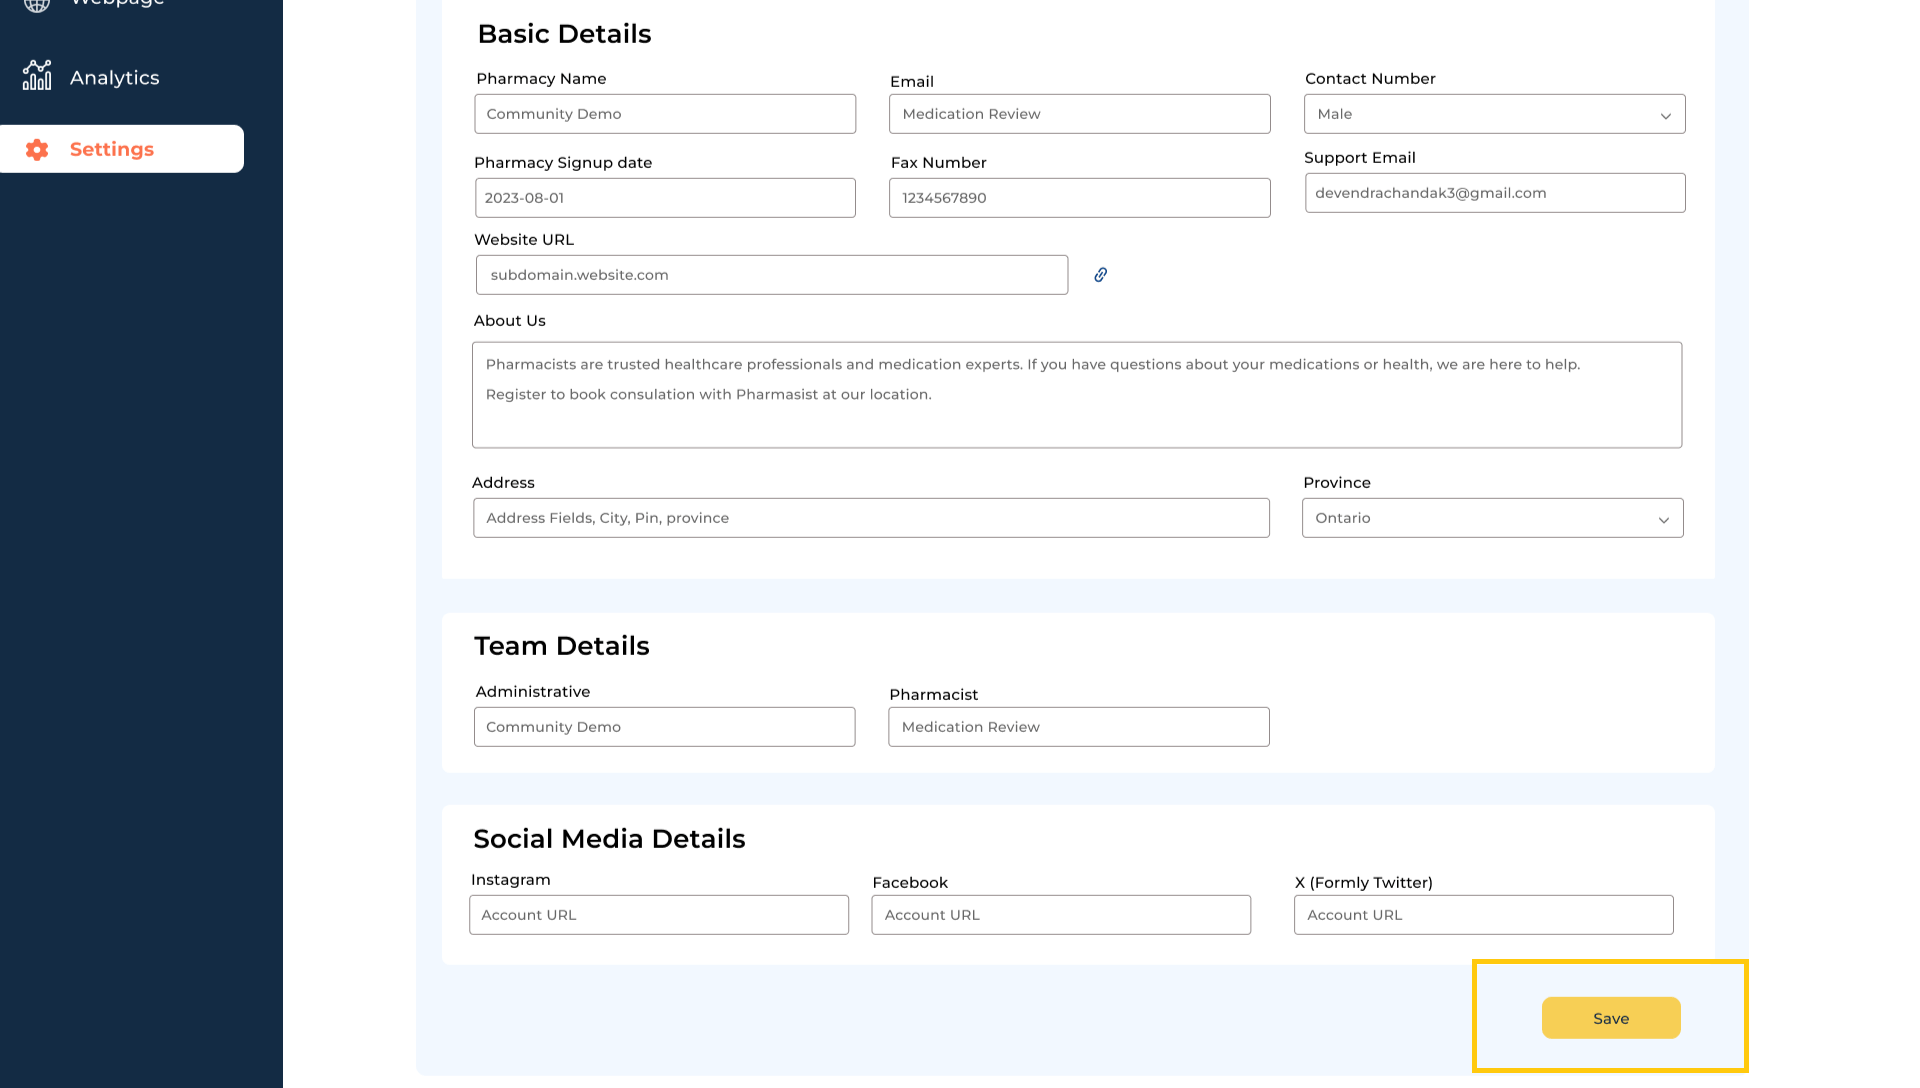Click the Analytics chart icon in sidebar
Viewport: 1920px width, 1088px height.
37,76
